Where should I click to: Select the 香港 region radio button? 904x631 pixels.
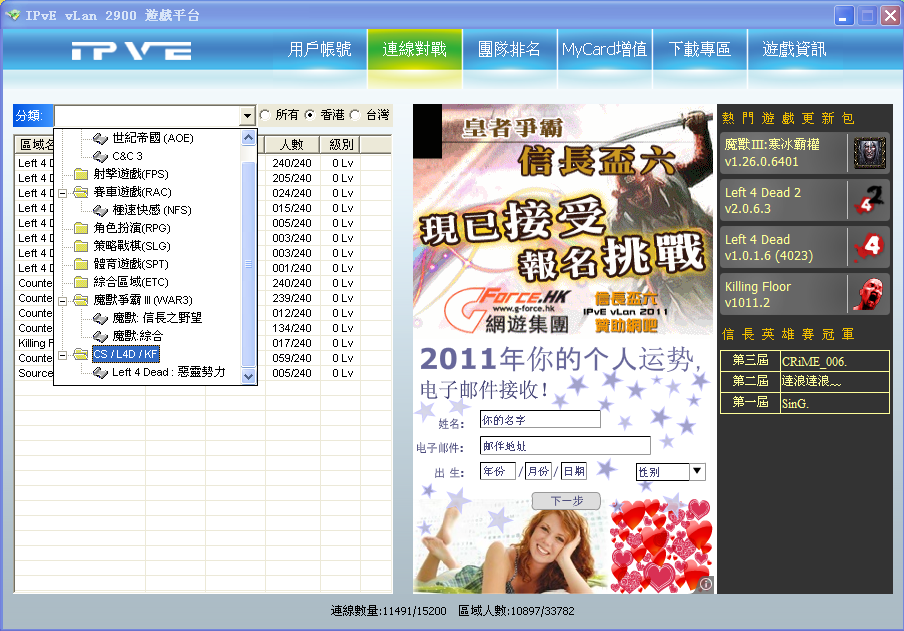[310, 115]
